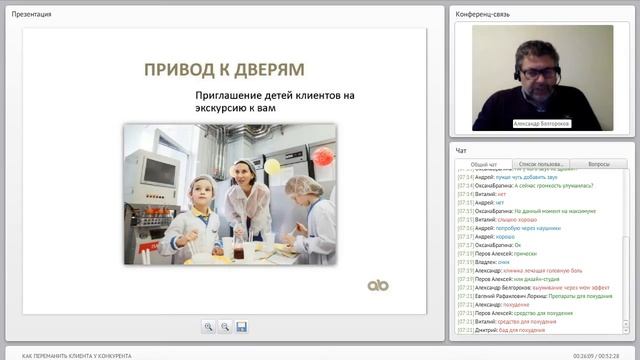The width and height of the screenshot is (640, 360).
Task: Switch to the Общий чат tab
Action: click(x=484, y=164)
